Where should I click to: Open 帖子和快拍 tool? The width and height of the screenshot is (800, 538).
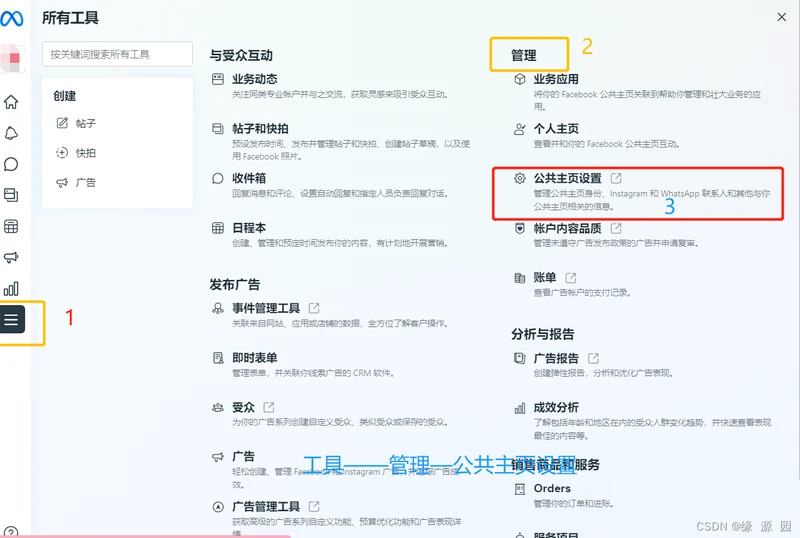coord(260,129)
